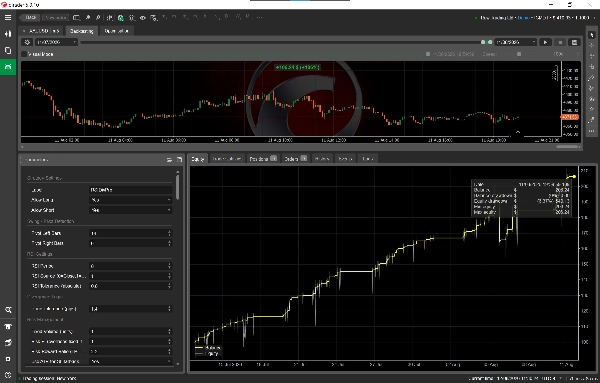
Task: Adjust the date range slider end handle
Action: pos(489,42)
